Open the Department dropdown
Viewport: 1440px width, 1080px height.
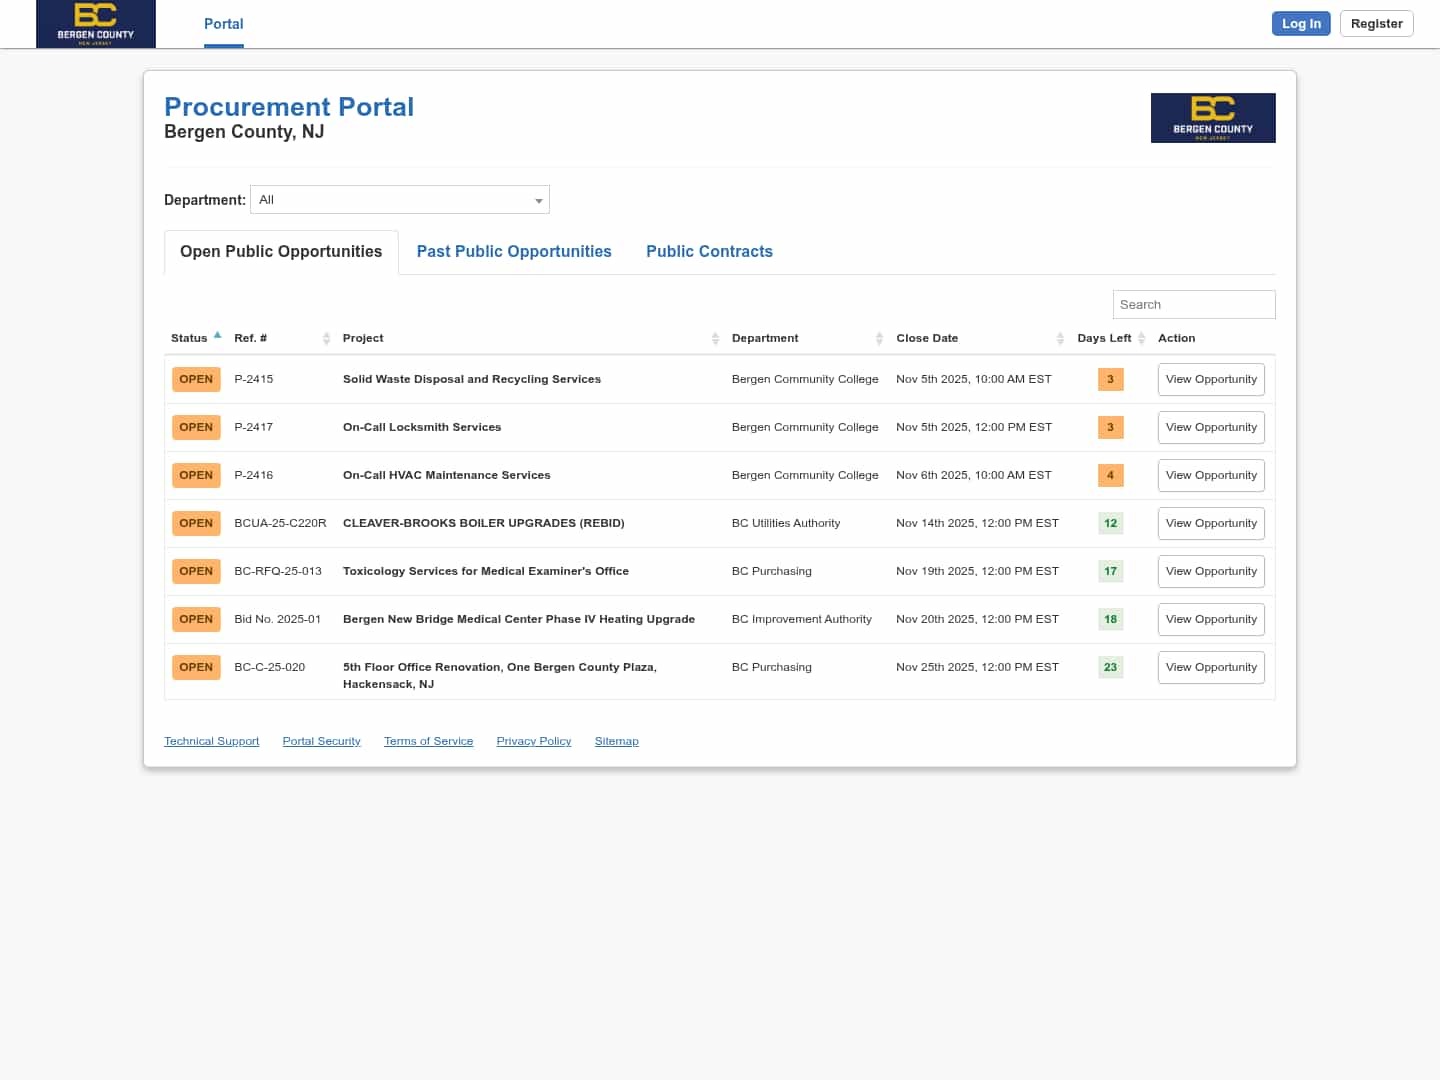click(400, 200)
